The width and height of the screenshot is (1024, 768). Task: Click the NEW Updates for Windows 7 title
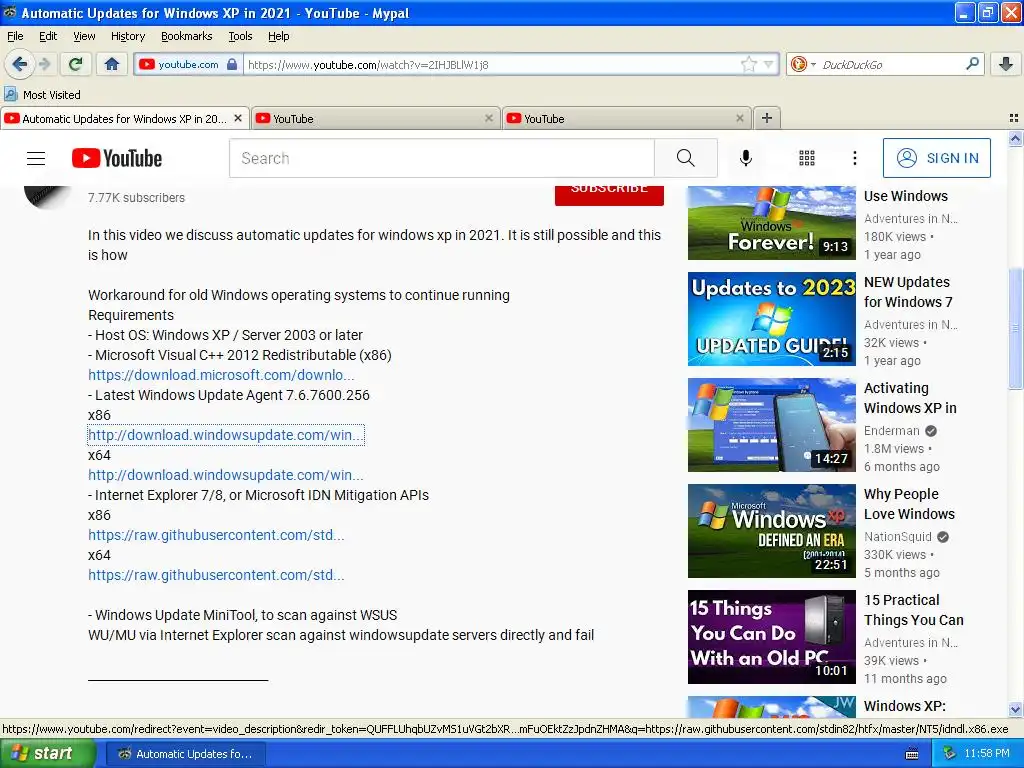[908, 292]
